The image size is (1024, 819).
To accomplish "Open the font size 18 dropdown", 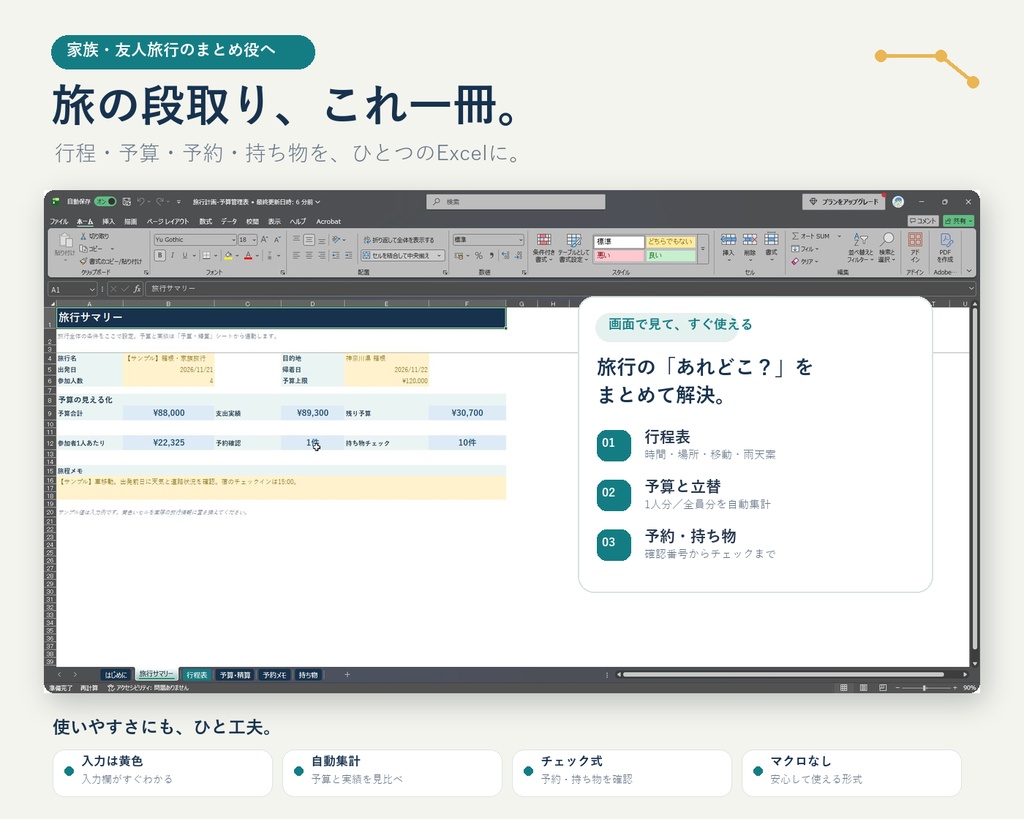I will [x=254, y=240].
